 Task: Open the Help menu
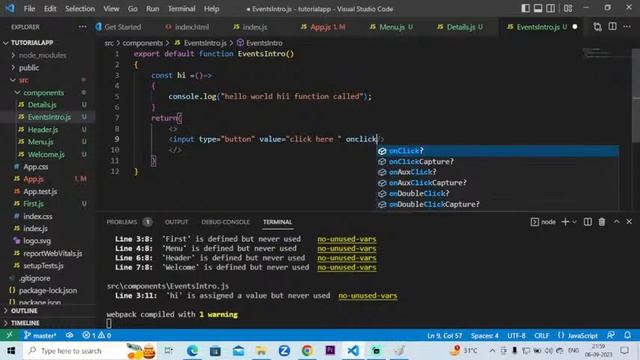211,9
